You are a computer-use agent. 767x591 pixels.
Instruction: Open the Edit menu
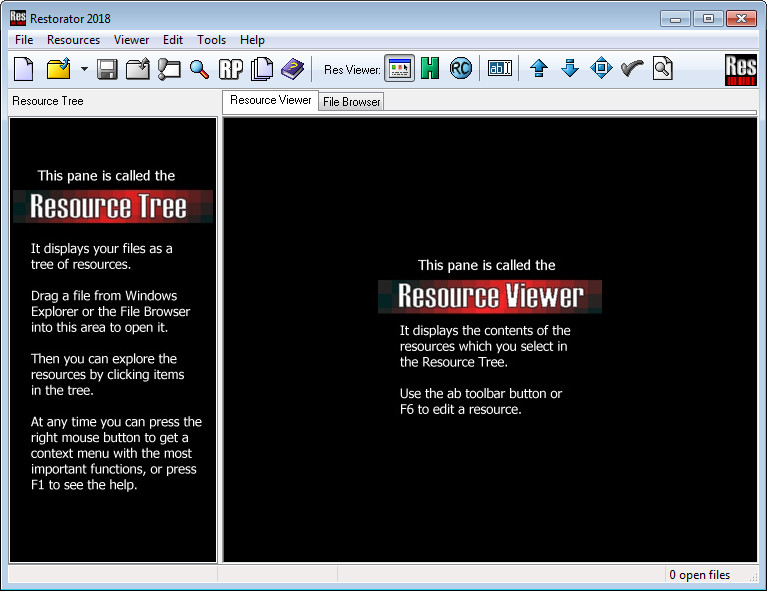click(173, 40)
